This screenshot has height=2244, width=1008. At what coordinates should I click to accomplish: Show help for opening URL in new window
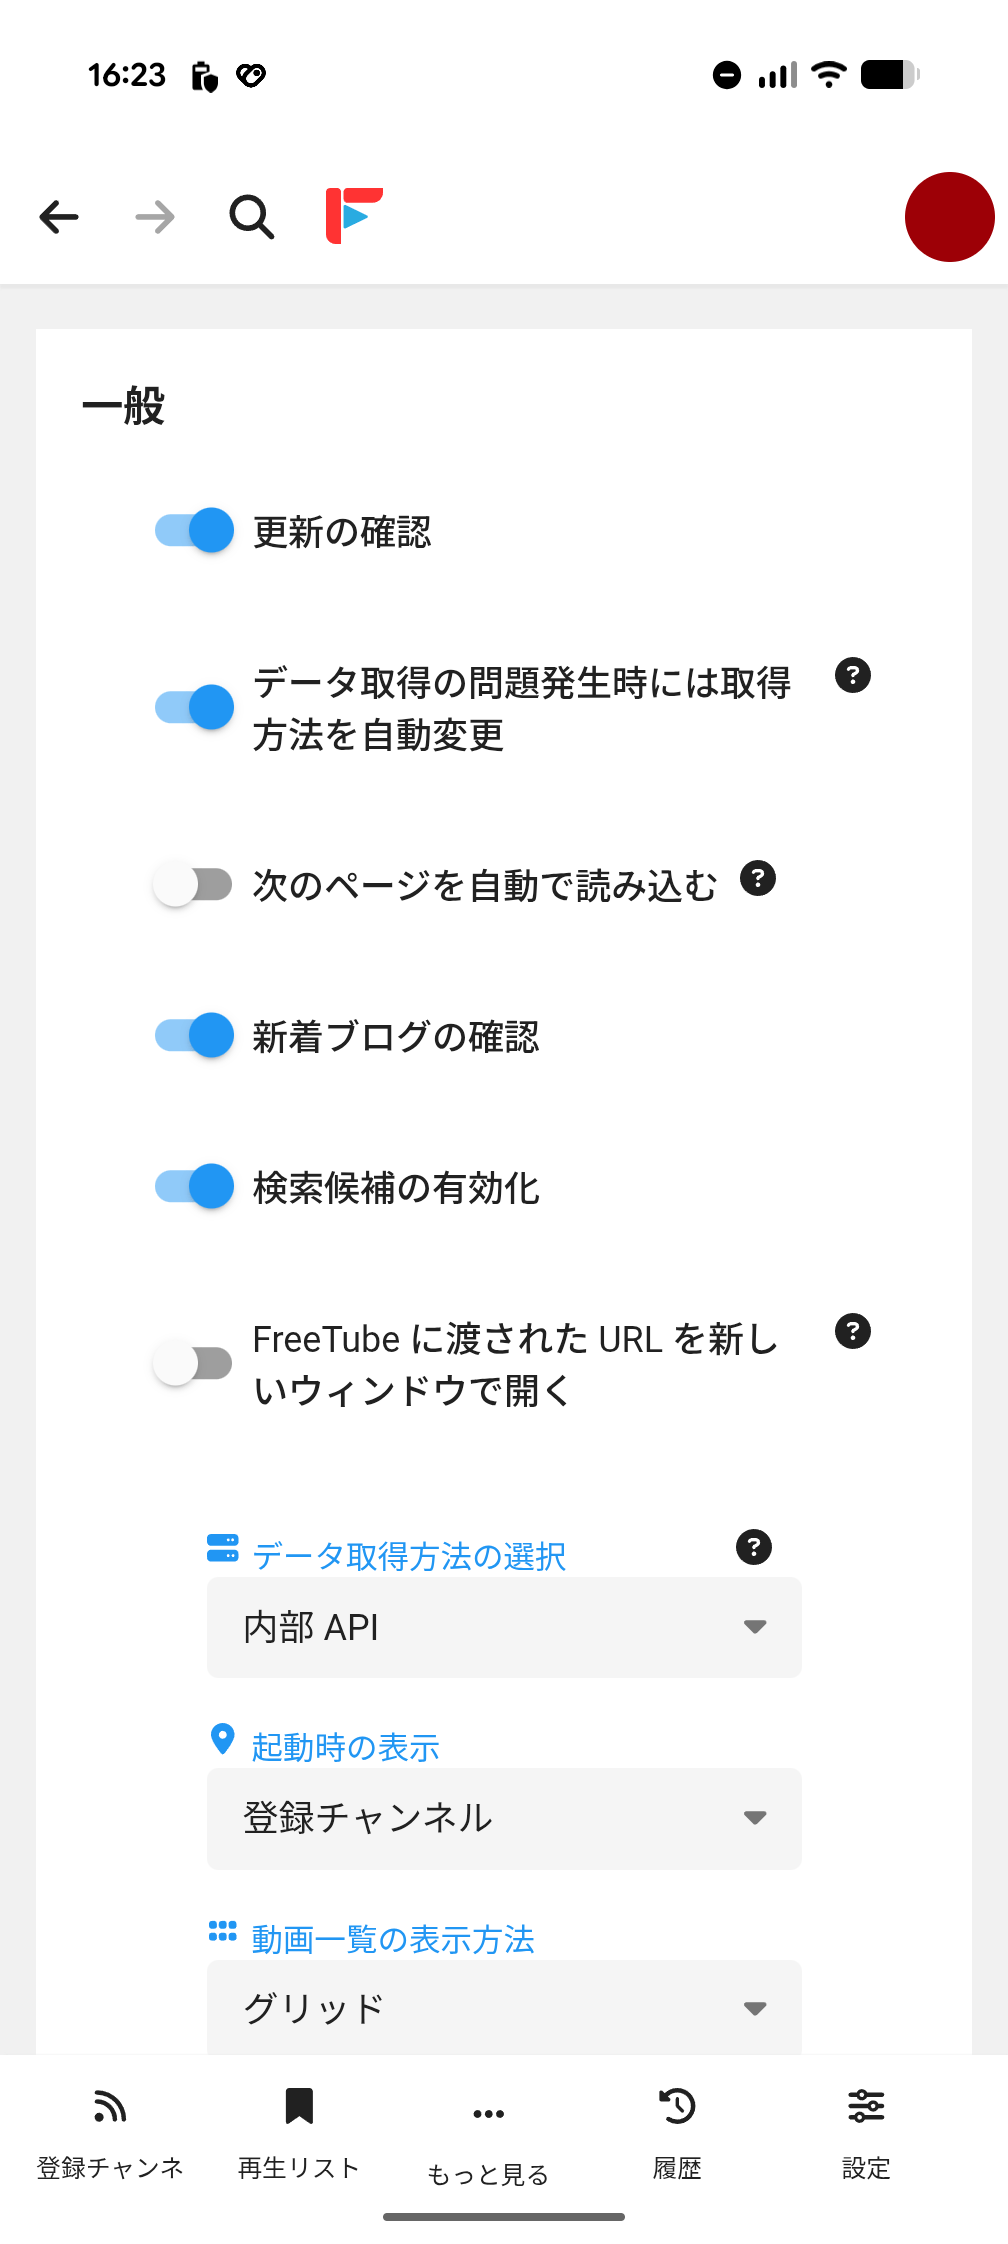coord(852,1332)
